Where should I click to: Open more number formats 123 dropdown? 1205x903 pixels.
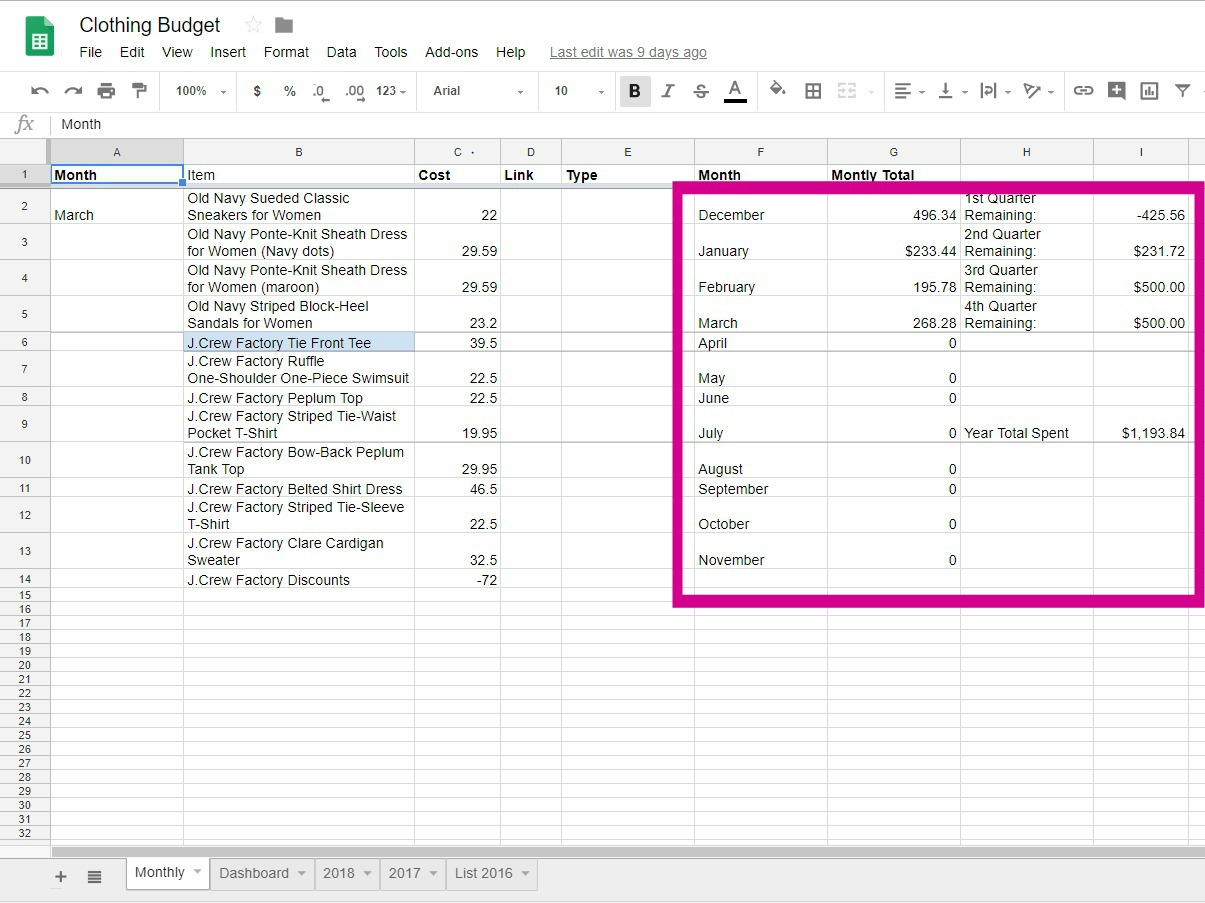click(391, 91)
